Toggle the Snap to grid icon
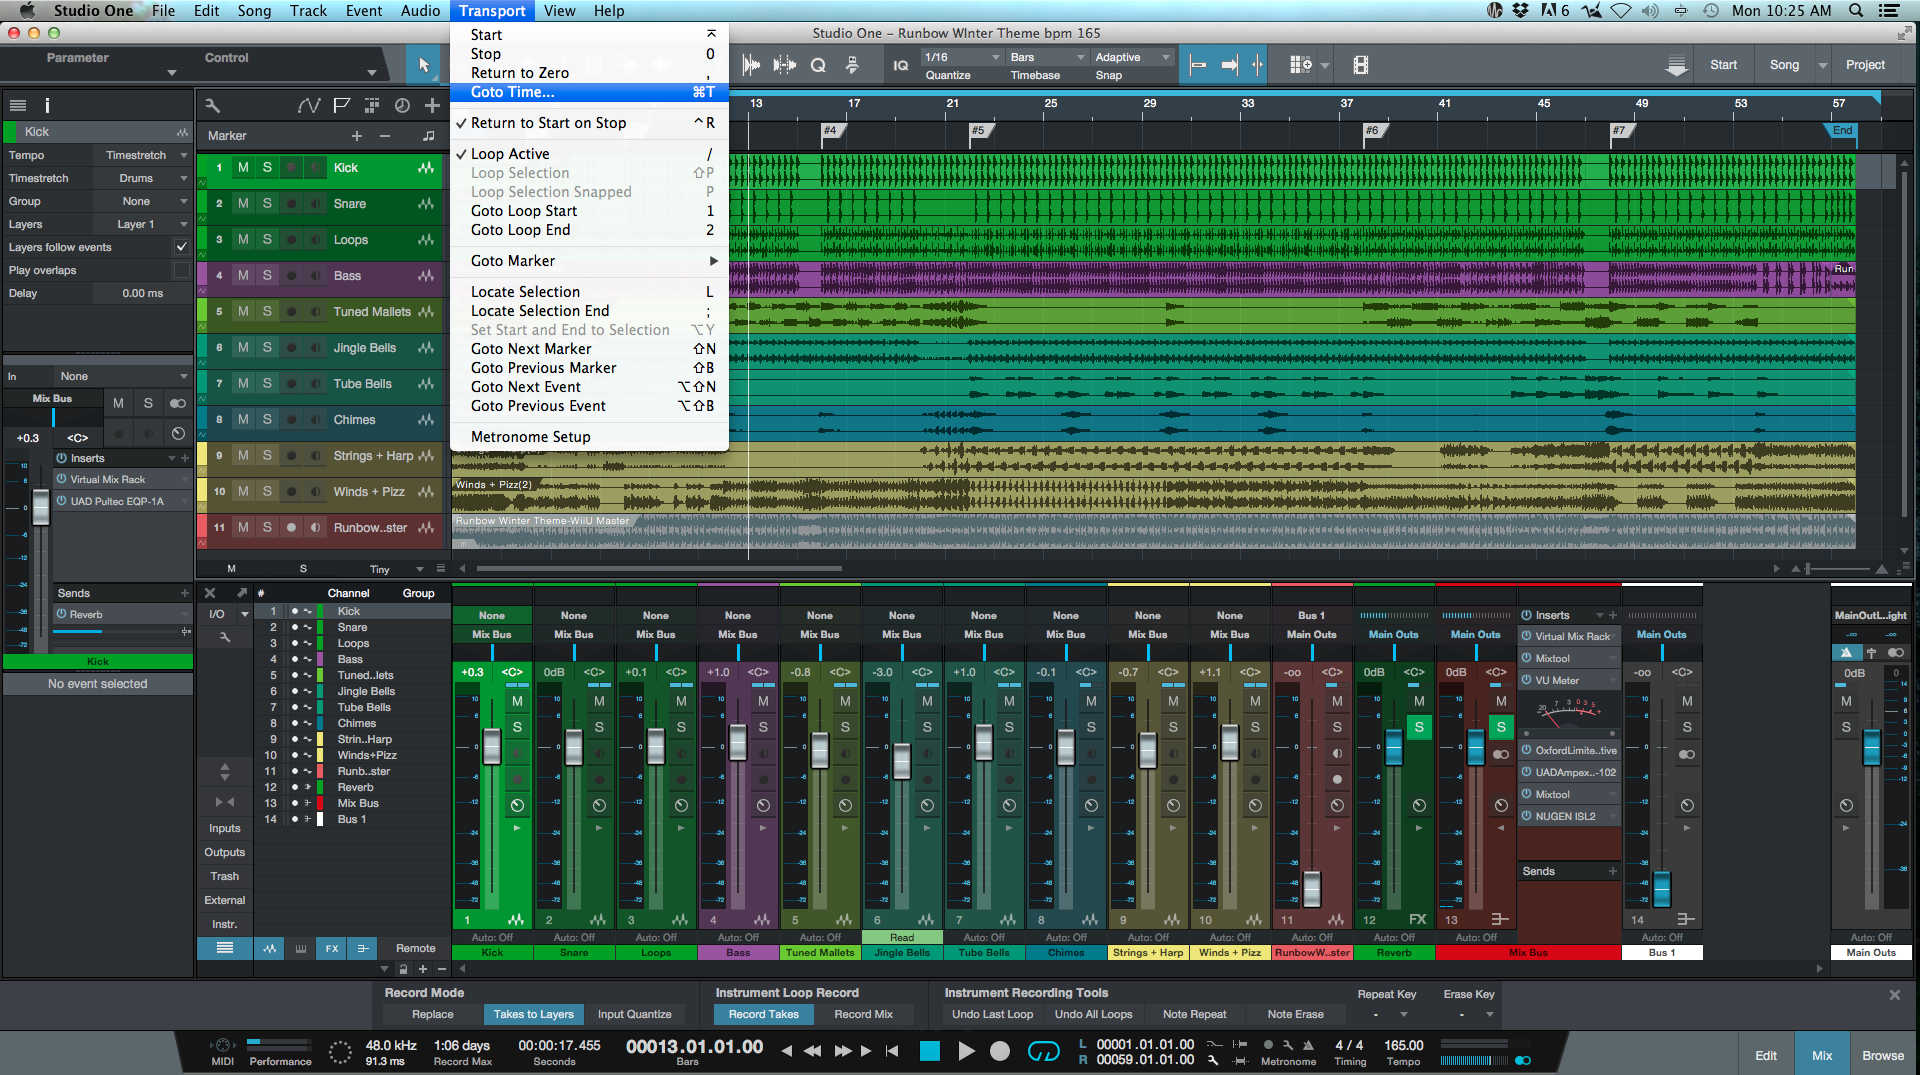The height and width of the screenshot is (1075, 1920). (x=1257, y=65)
